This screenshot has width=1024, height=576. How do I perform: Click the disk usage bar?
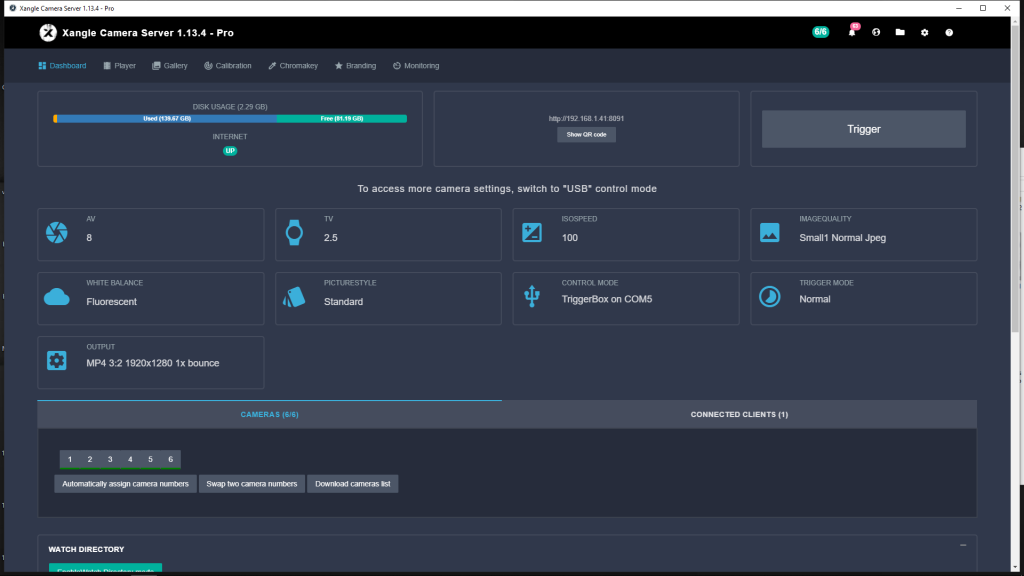click(x=229, y=118)
